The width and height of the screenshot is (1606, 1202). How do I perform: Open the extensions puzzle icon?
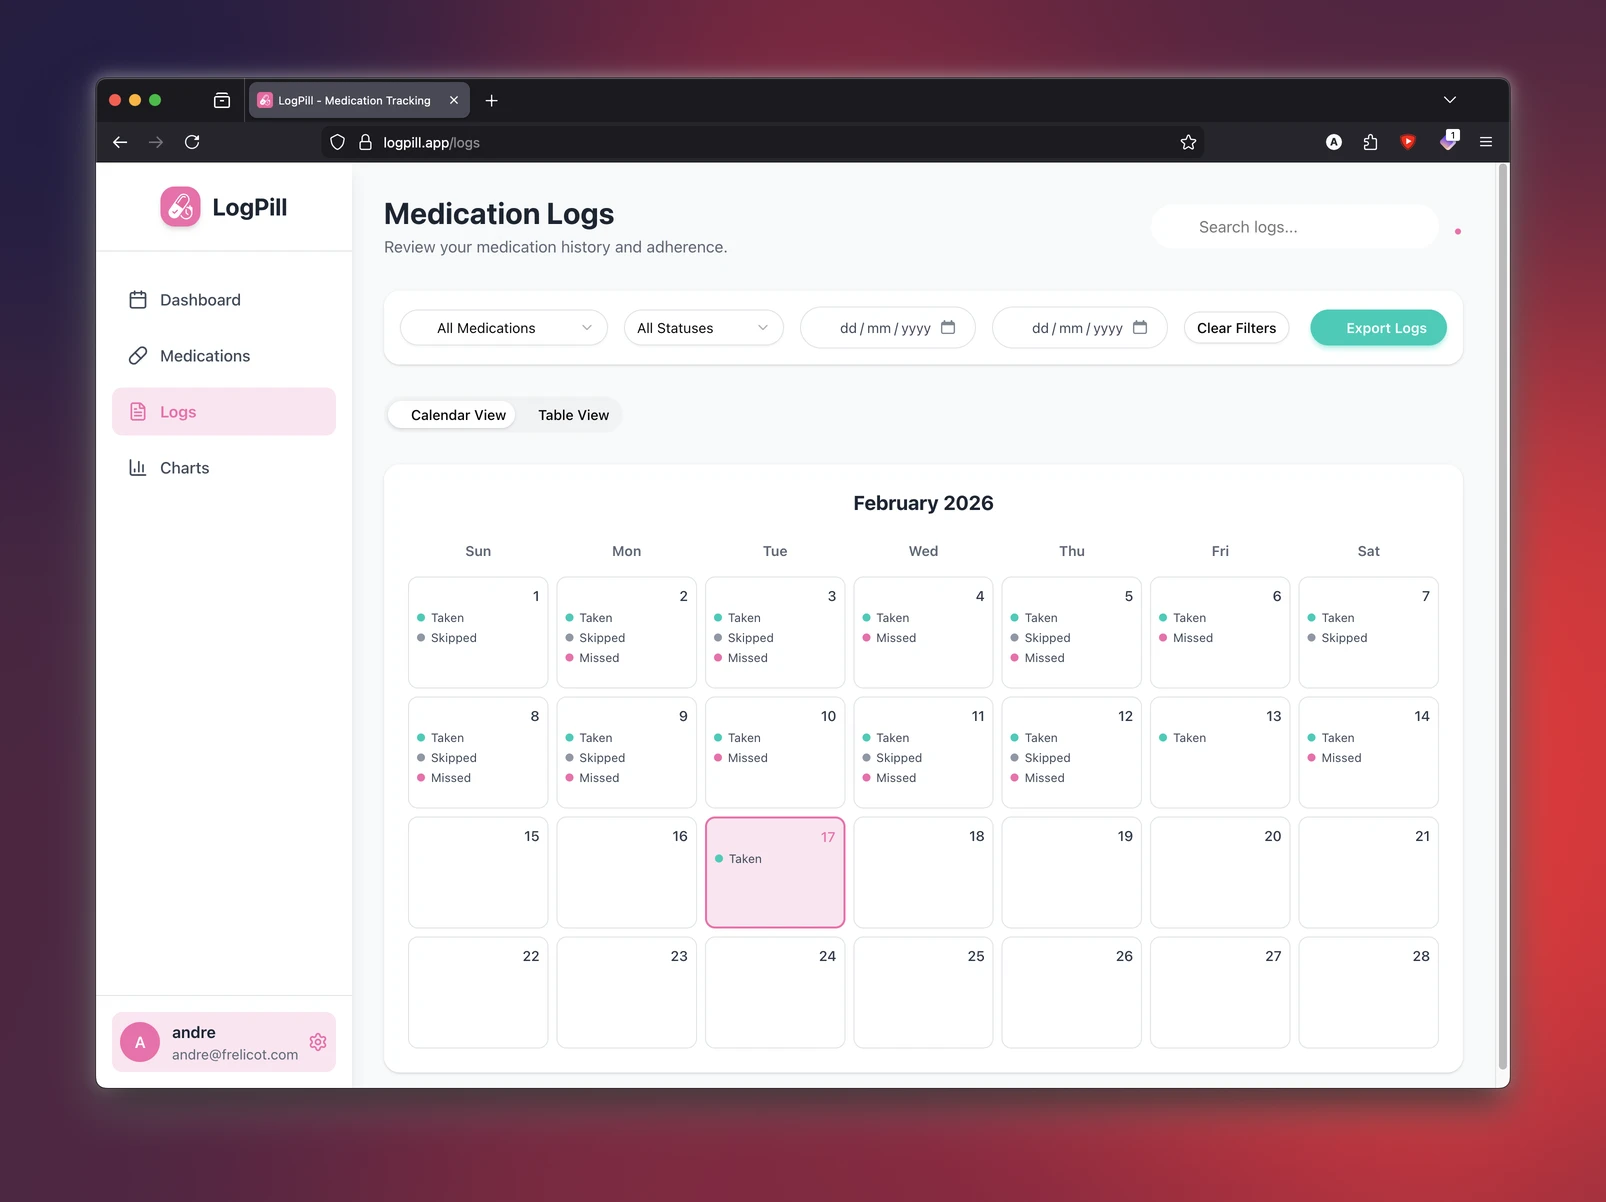[x=1370, y=142]
